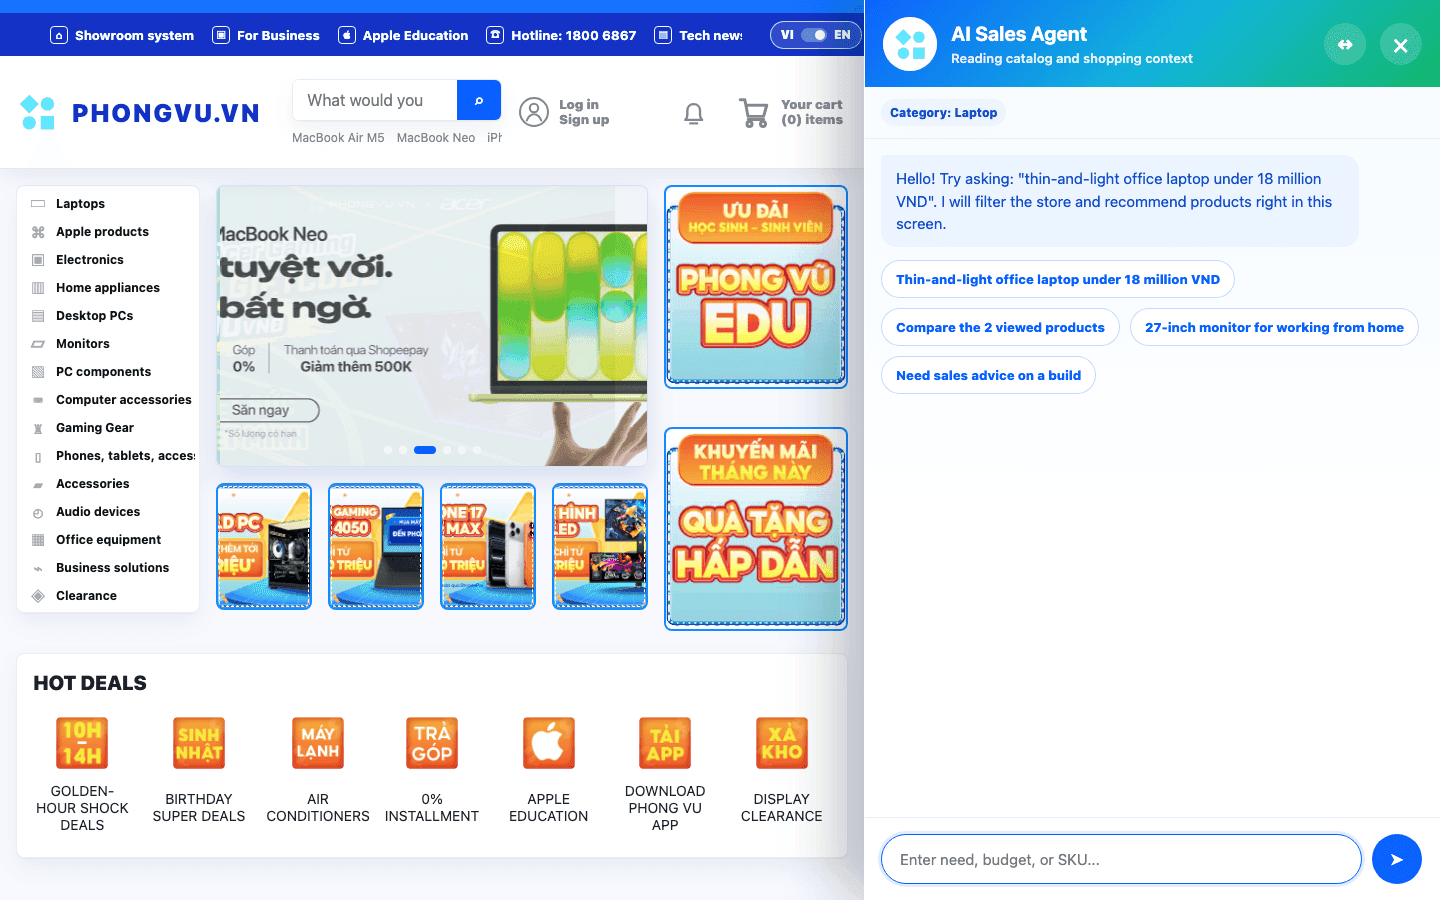1440x900 pixels.
Task: Click the Tech news icon
Action: 663,35
